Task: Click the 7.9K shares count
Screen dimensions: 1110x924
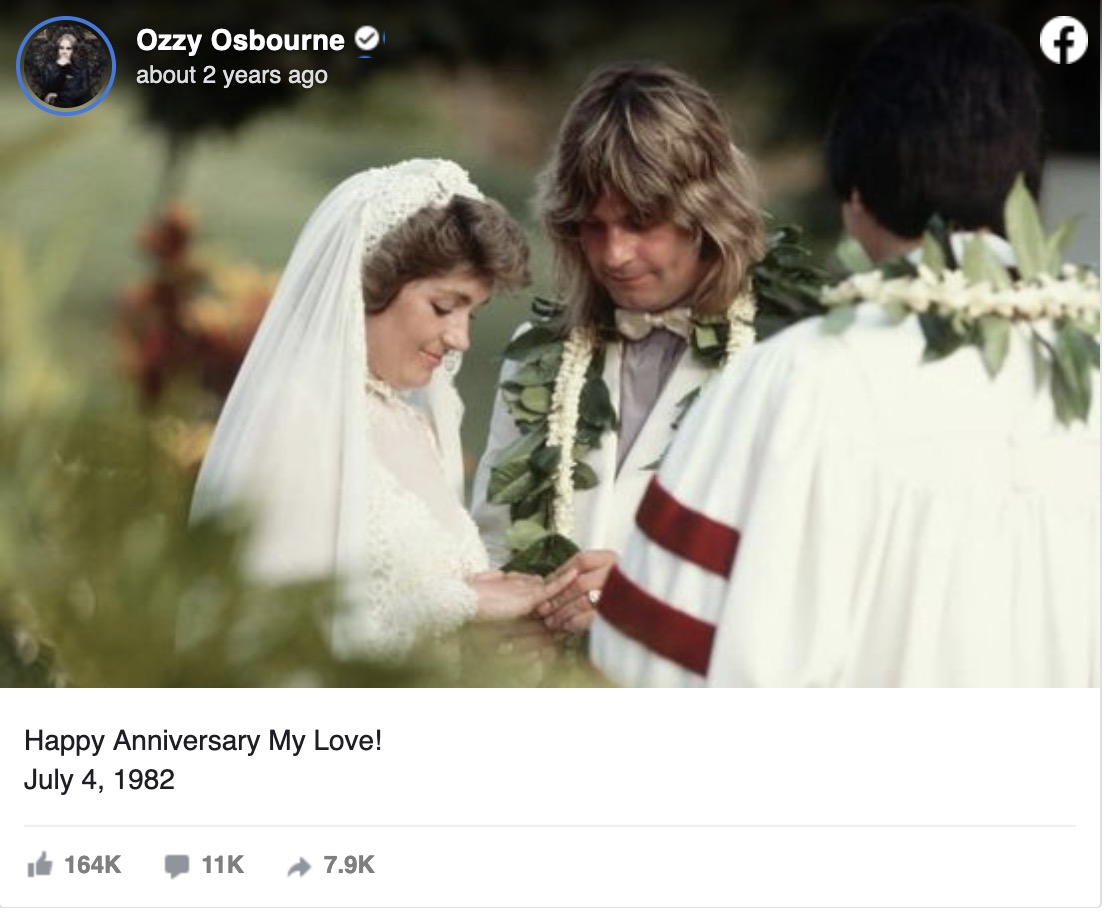Action: (349, 865)
